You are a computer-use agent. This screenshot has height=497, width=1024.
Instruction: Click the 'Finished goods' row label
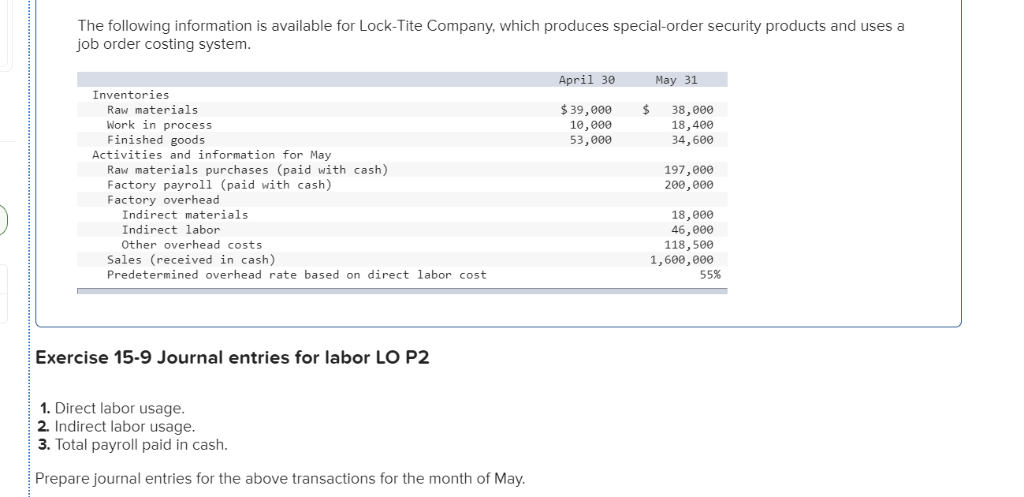click(x=156, y=140)
